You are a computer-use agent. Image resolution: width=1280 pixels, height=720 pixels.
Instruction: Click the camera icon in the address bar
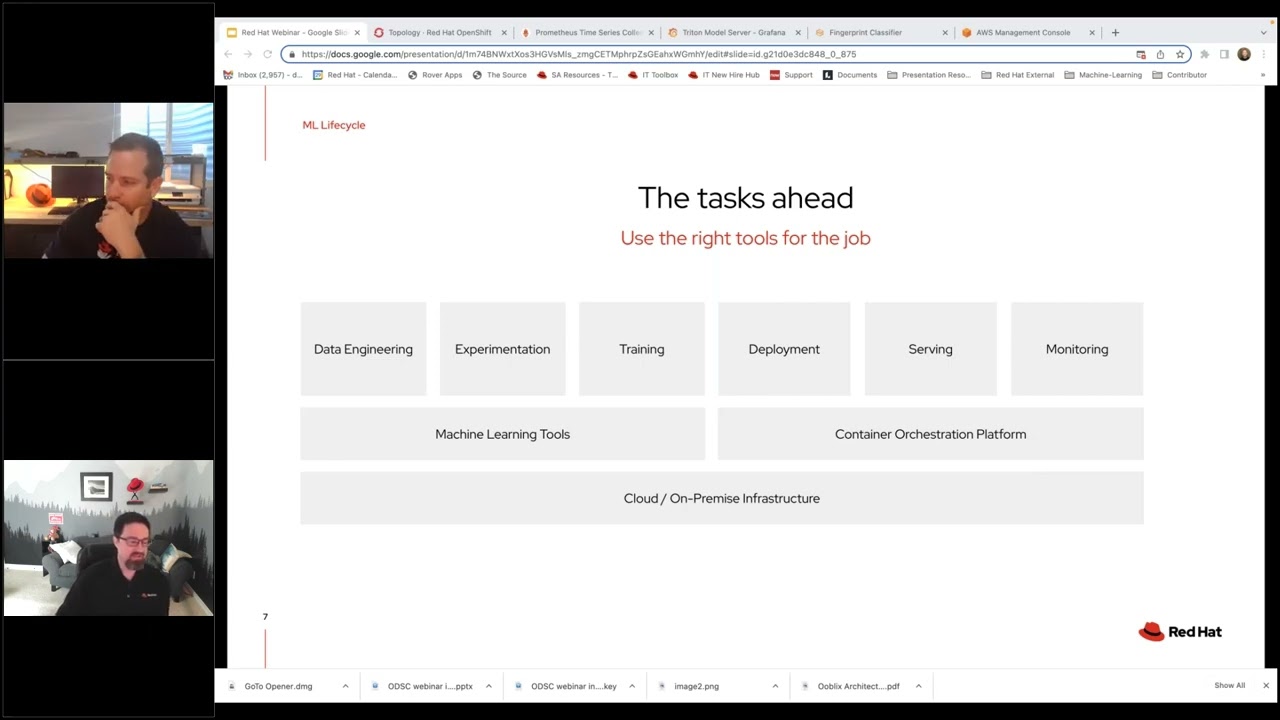pos(1141,54)
